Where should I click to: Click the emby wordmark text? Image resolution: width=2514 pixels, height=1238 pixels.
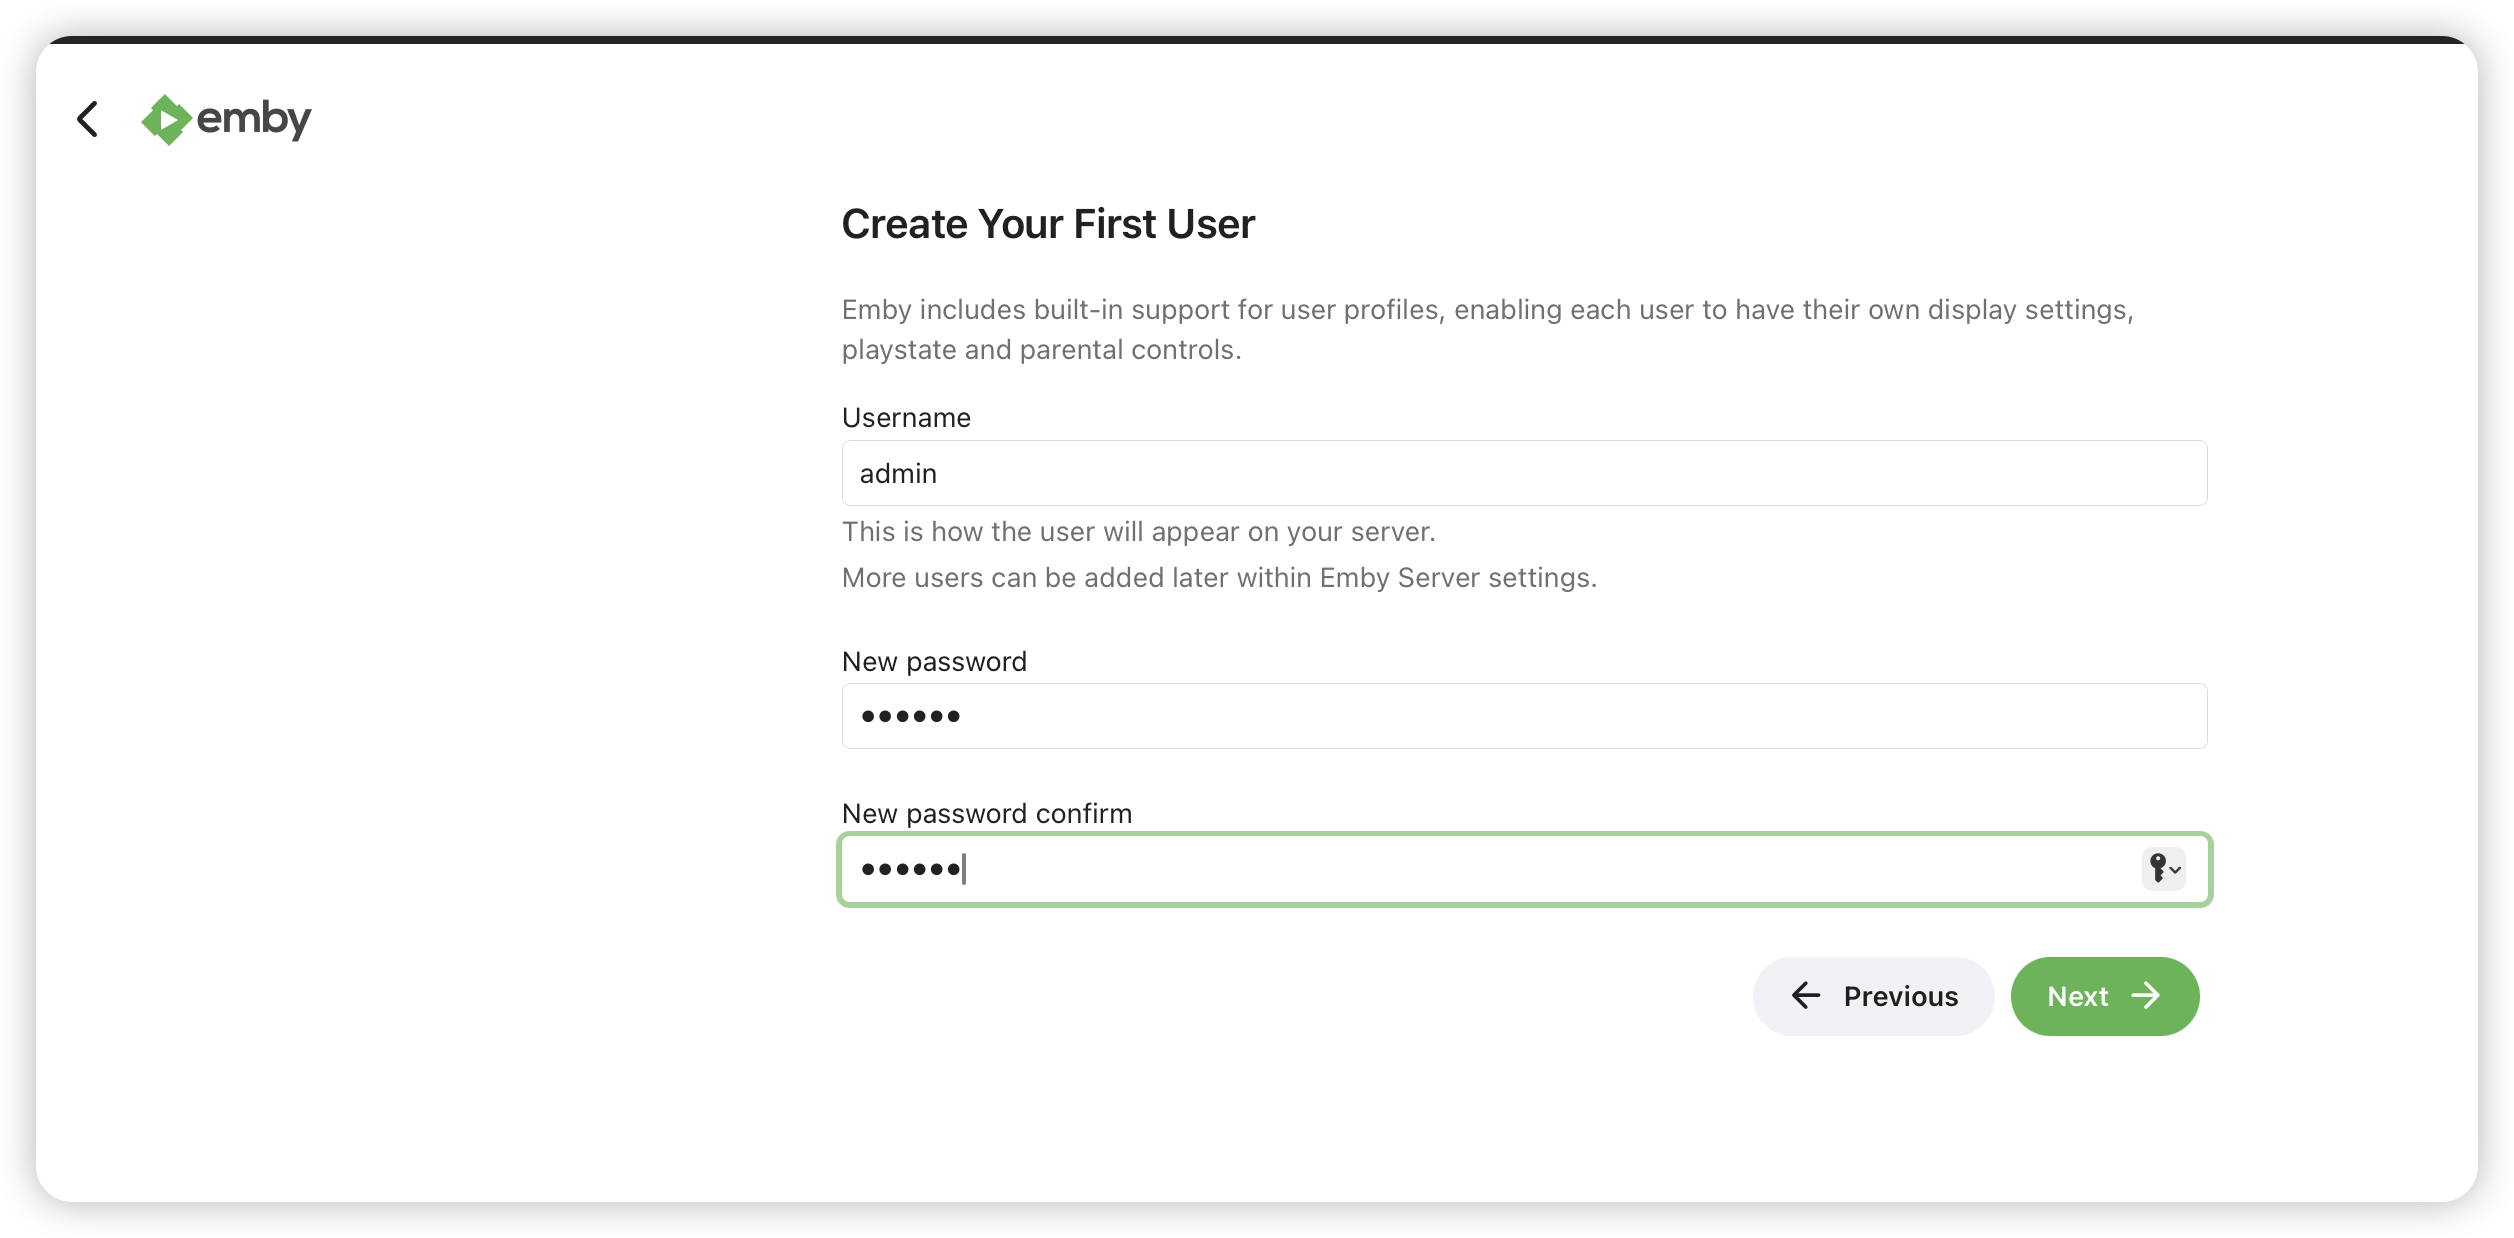pos(254,119)
